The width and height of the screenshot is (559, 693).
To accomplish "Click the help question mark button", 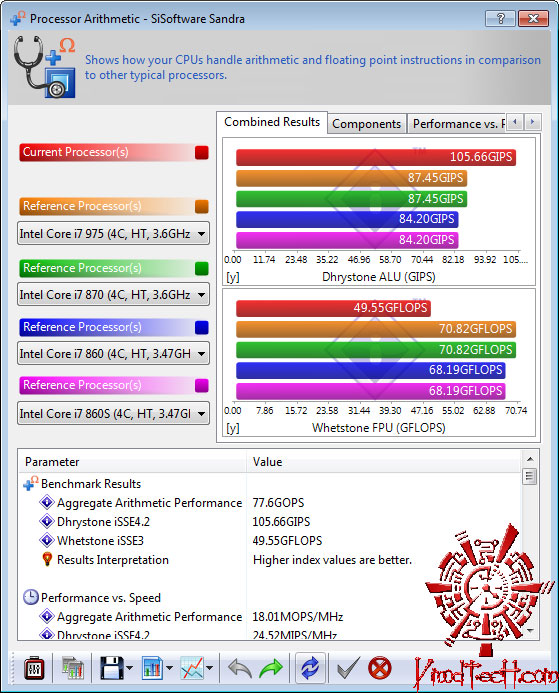I will 500,19.
